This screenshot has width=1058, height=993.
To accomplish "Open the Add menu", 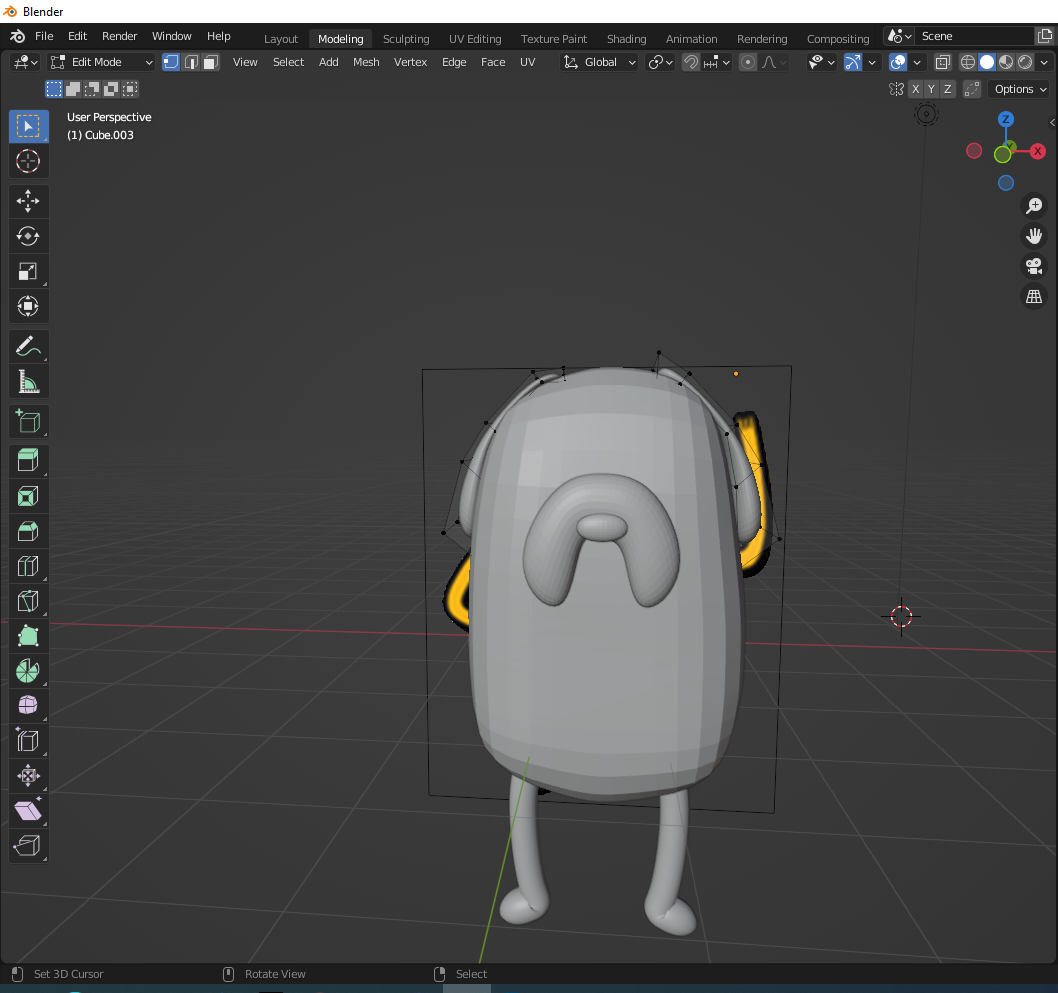I will (329, 62).
